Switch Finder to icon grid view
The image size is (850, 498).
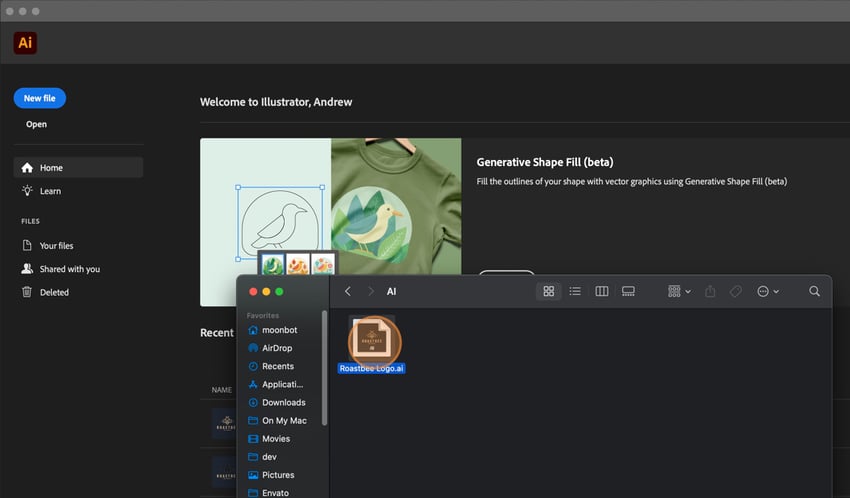tap(549, 292)
